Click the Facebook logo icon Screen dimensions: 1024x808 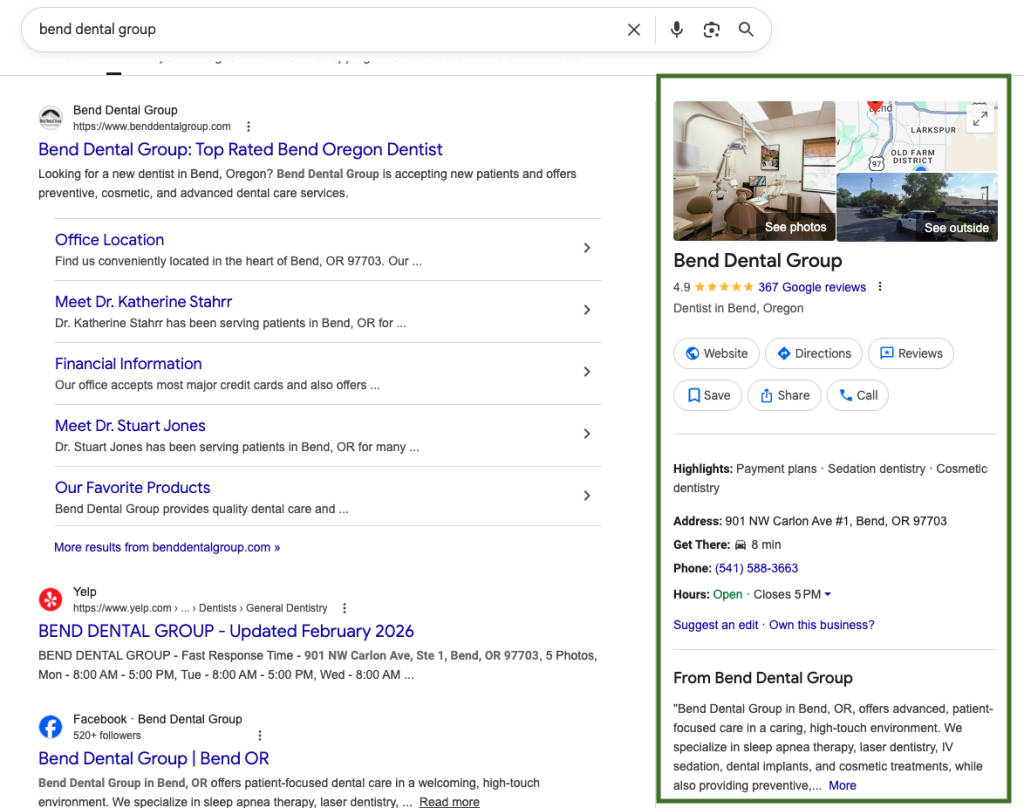pyautogui.click(x=50, y=726)
